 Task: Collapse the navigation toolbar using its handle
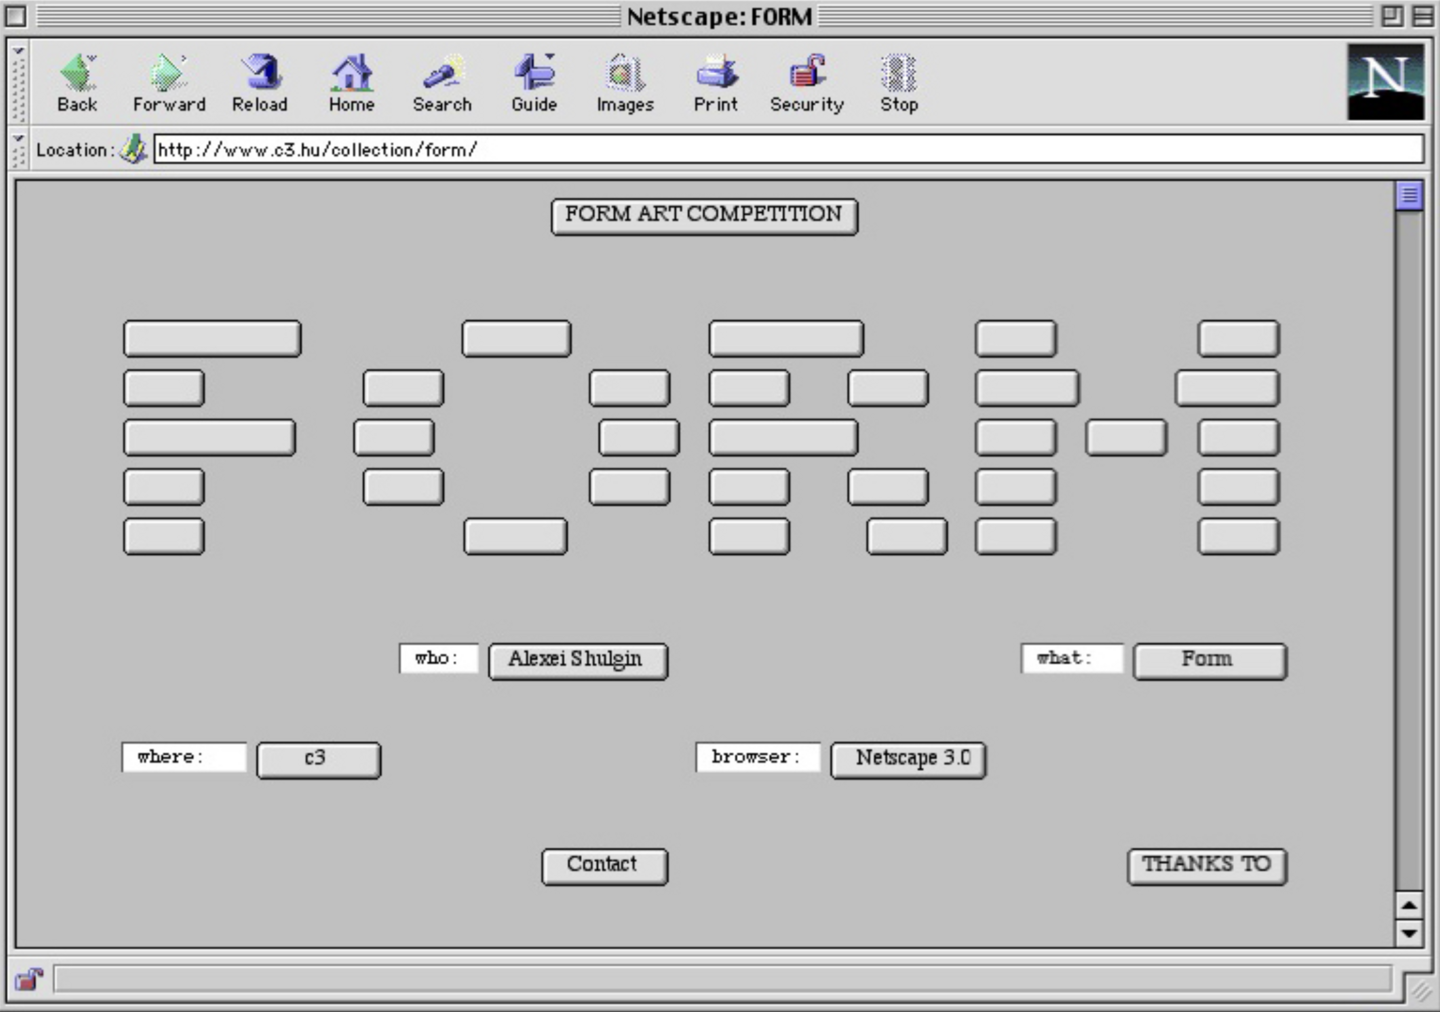coord(18,82)
